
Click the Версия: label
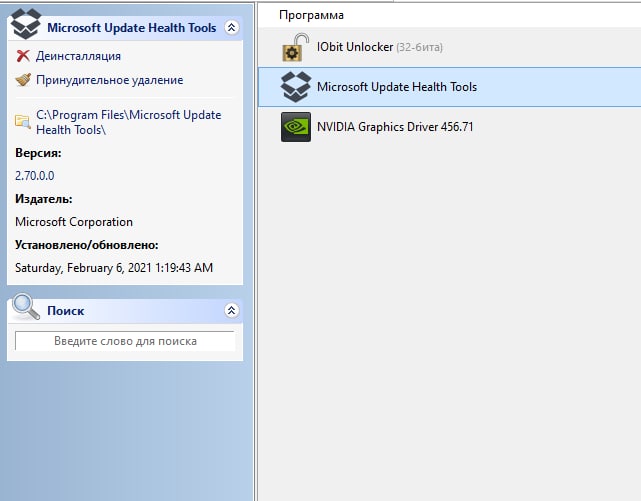point(38,153)
